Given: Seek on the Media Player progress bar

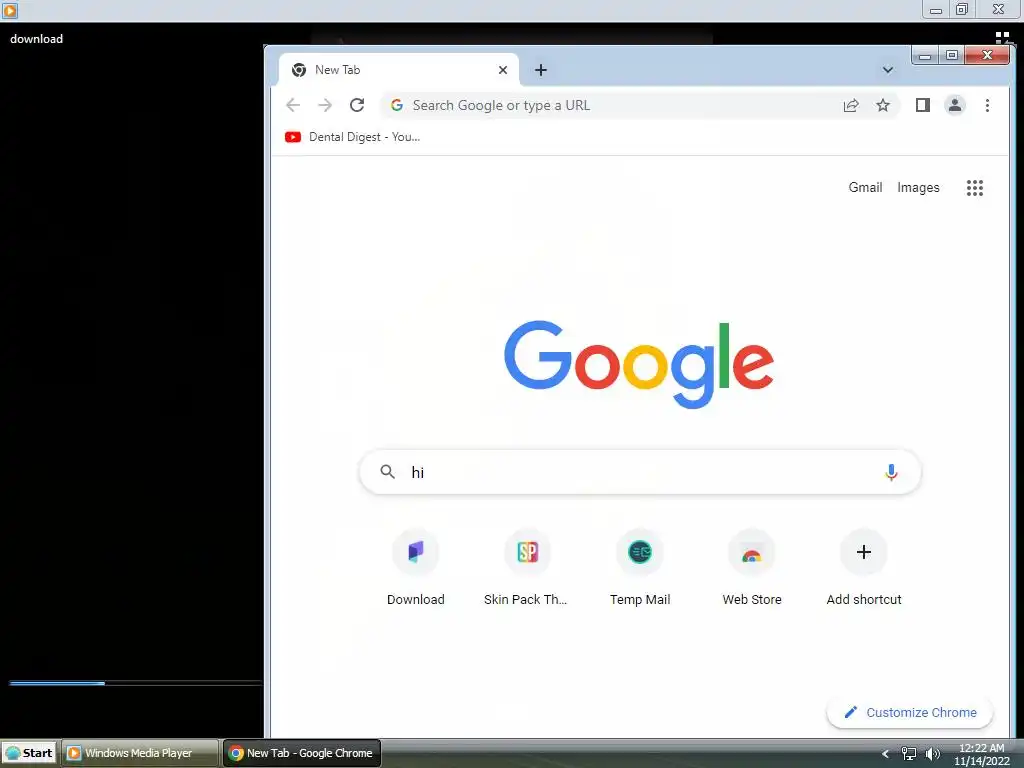Looking at the screenshot, I should 135,683.
